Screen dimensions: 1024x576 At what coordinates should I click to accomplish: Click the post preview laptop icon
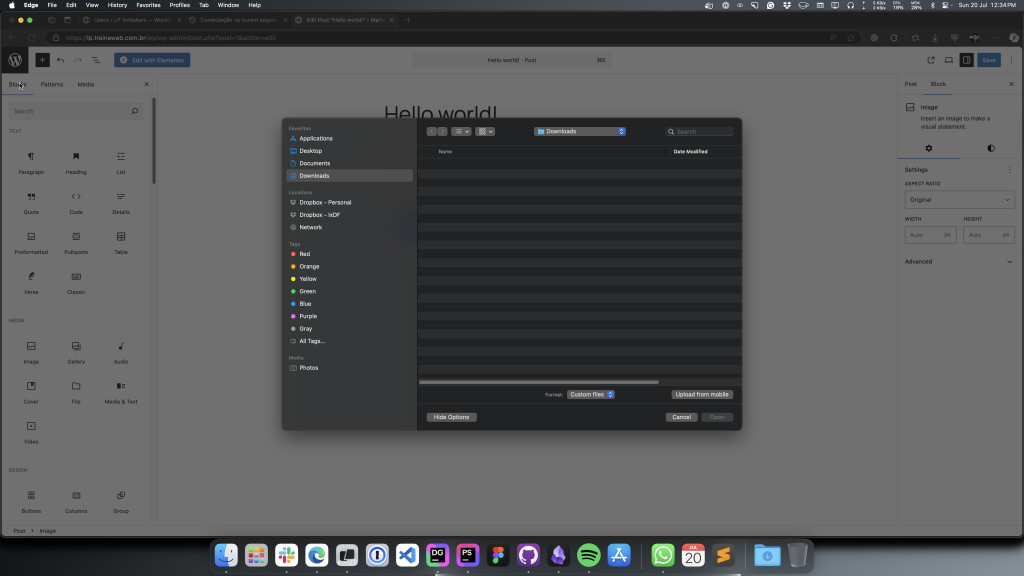[948, 60]
